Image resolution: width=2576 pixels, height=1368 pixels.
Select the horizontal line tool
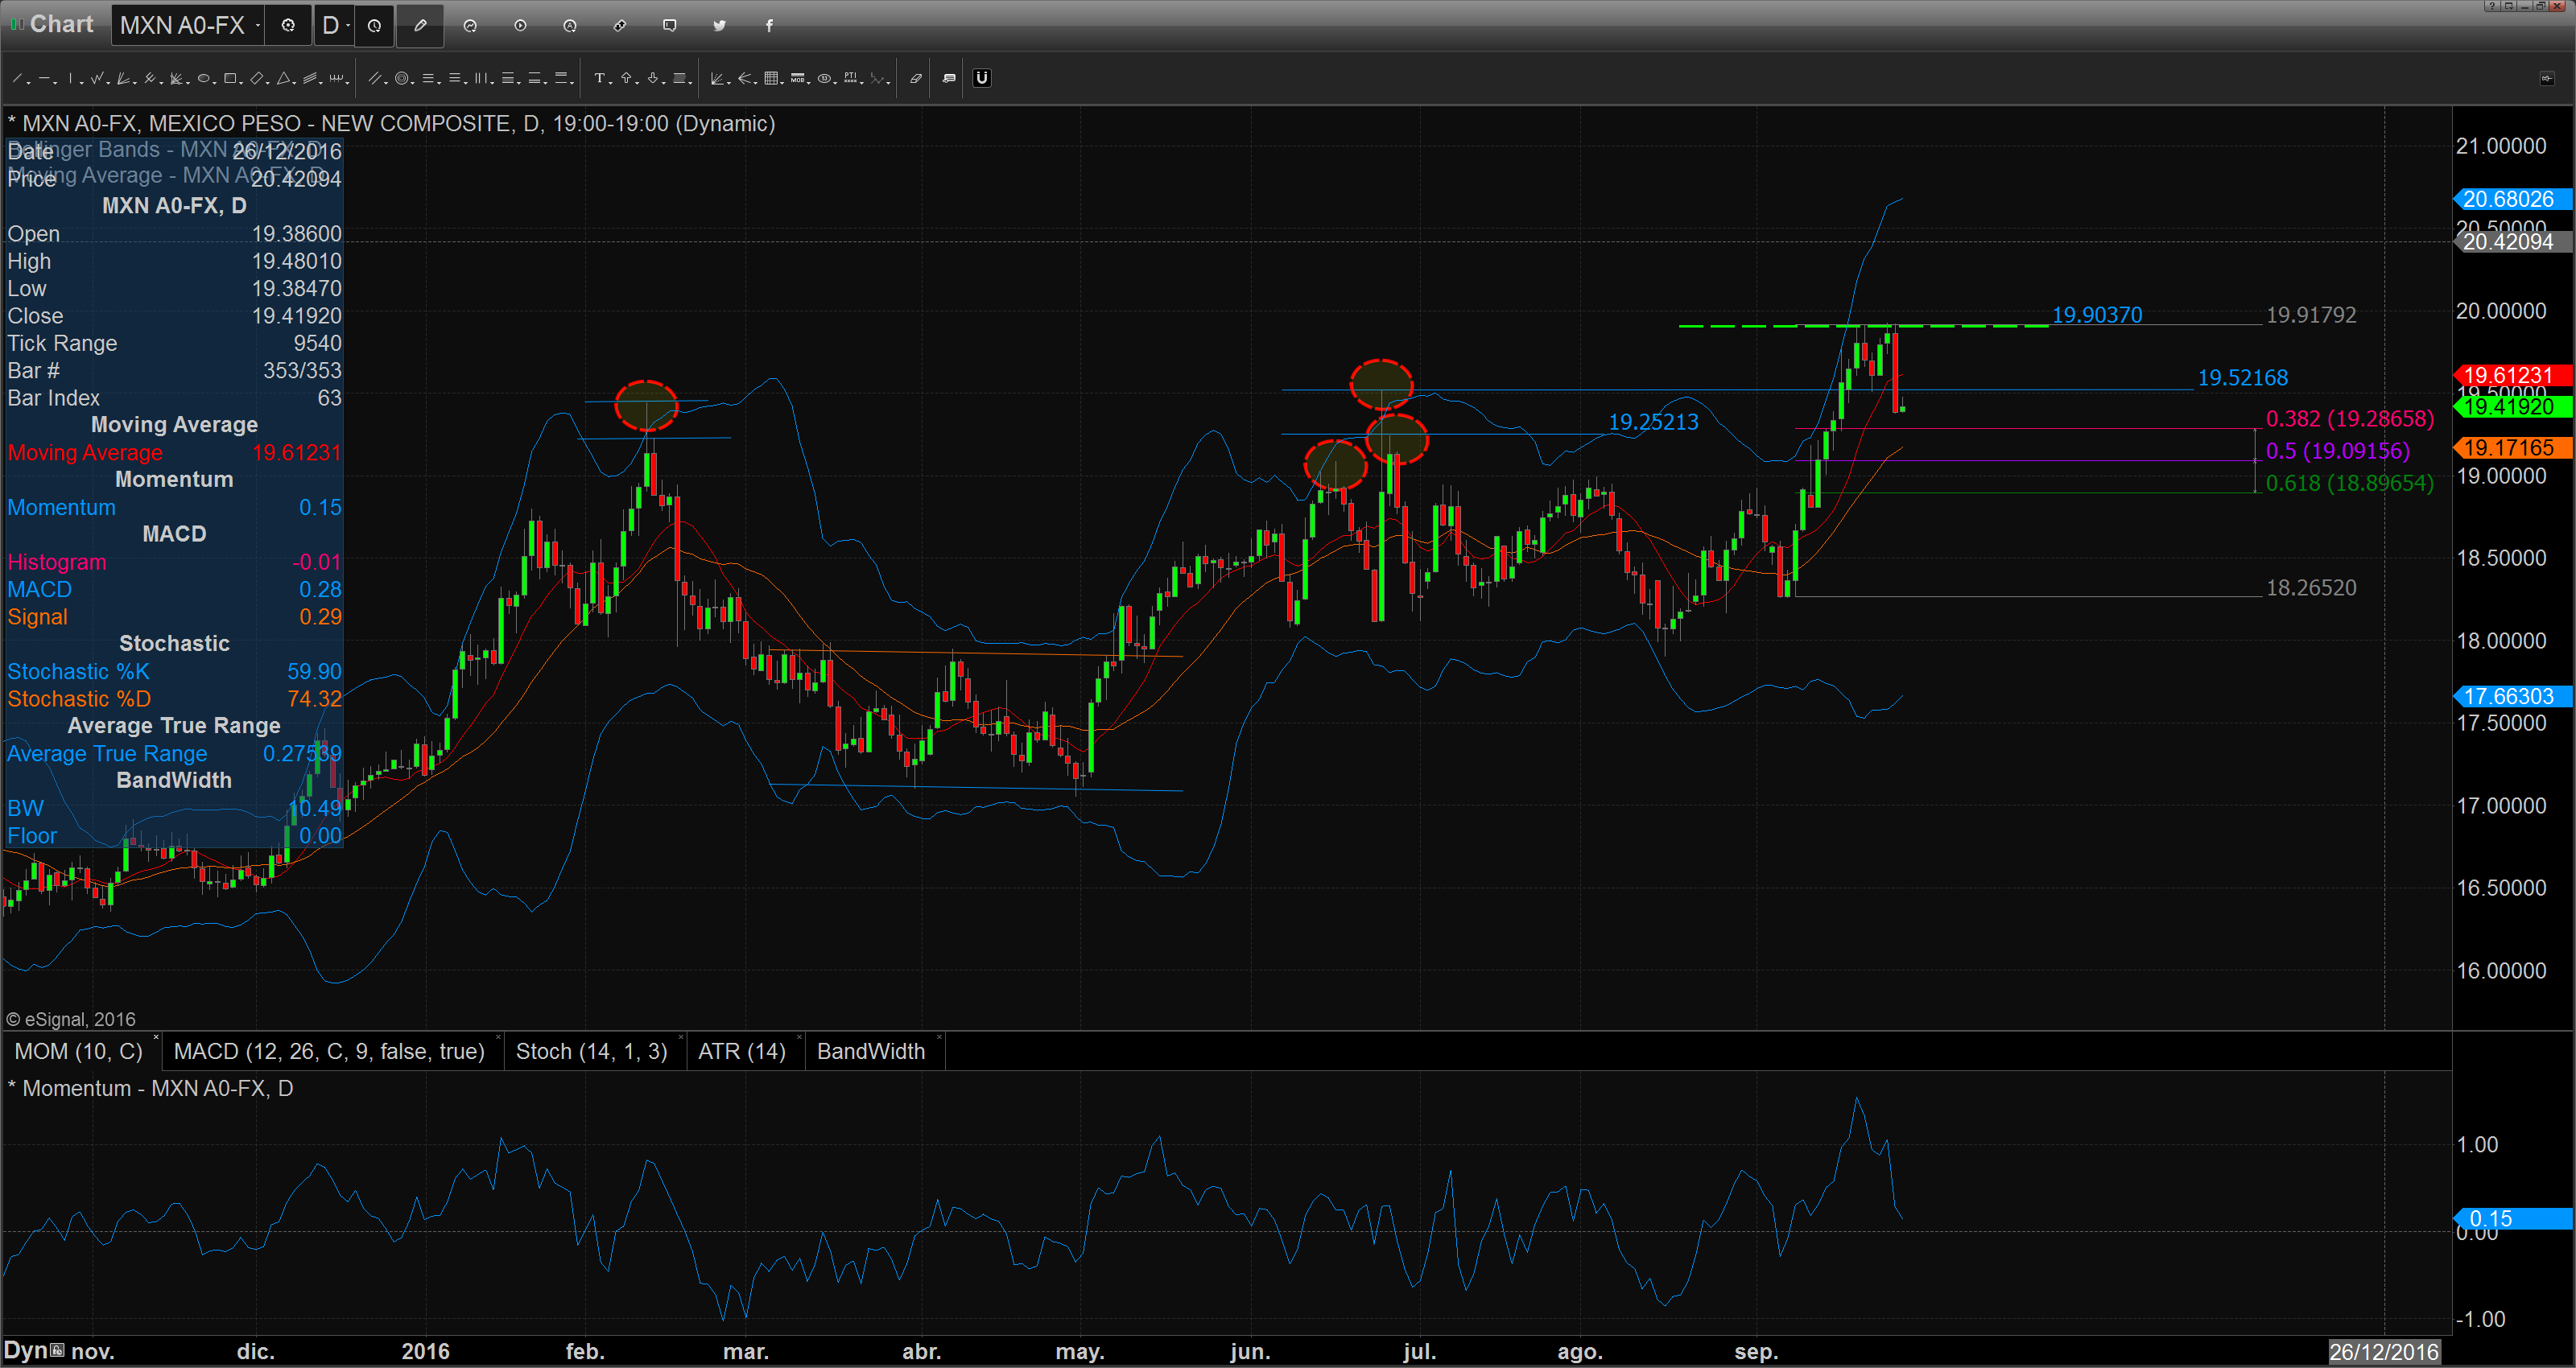(44, 78)
